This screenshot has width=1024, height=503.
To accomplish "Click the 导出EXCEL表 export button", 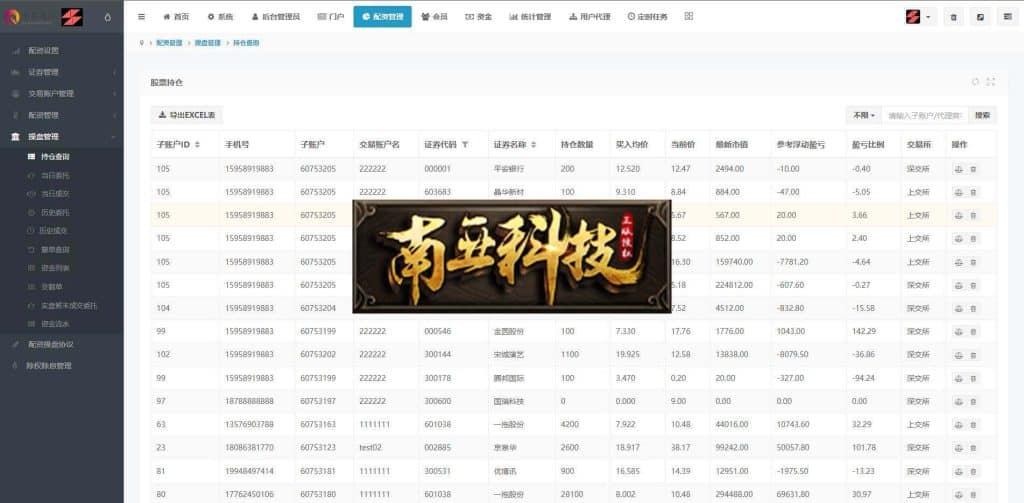I will (187, 115).
